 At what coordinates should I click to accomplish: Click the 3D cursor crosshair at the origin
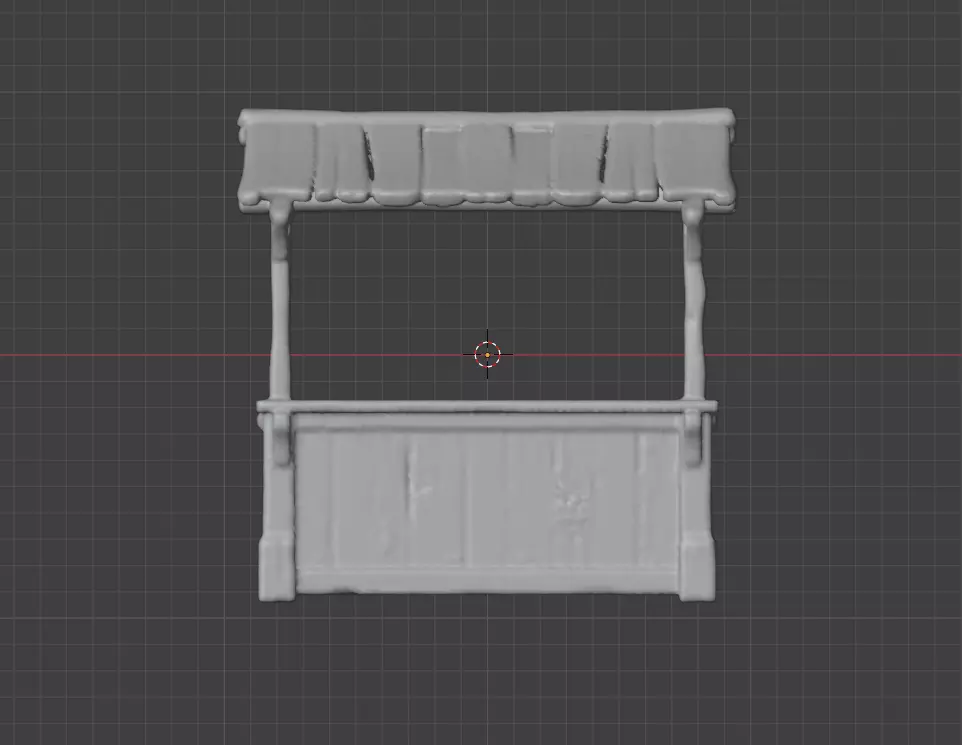(x=488, y=355)
